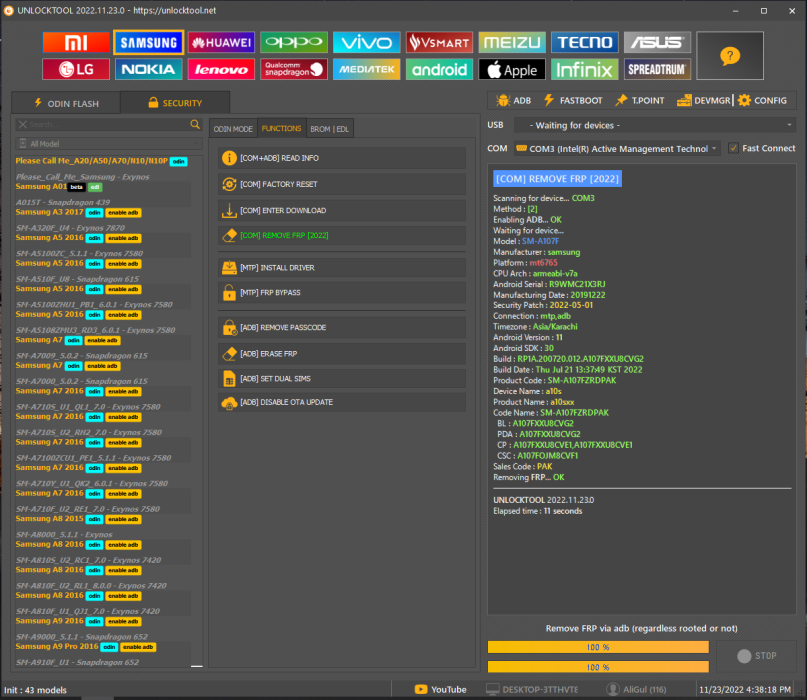The width and height of the screenshot is (807, 700).
Task: Open the Qualcomm Snapdragon section
Action: 294,69
